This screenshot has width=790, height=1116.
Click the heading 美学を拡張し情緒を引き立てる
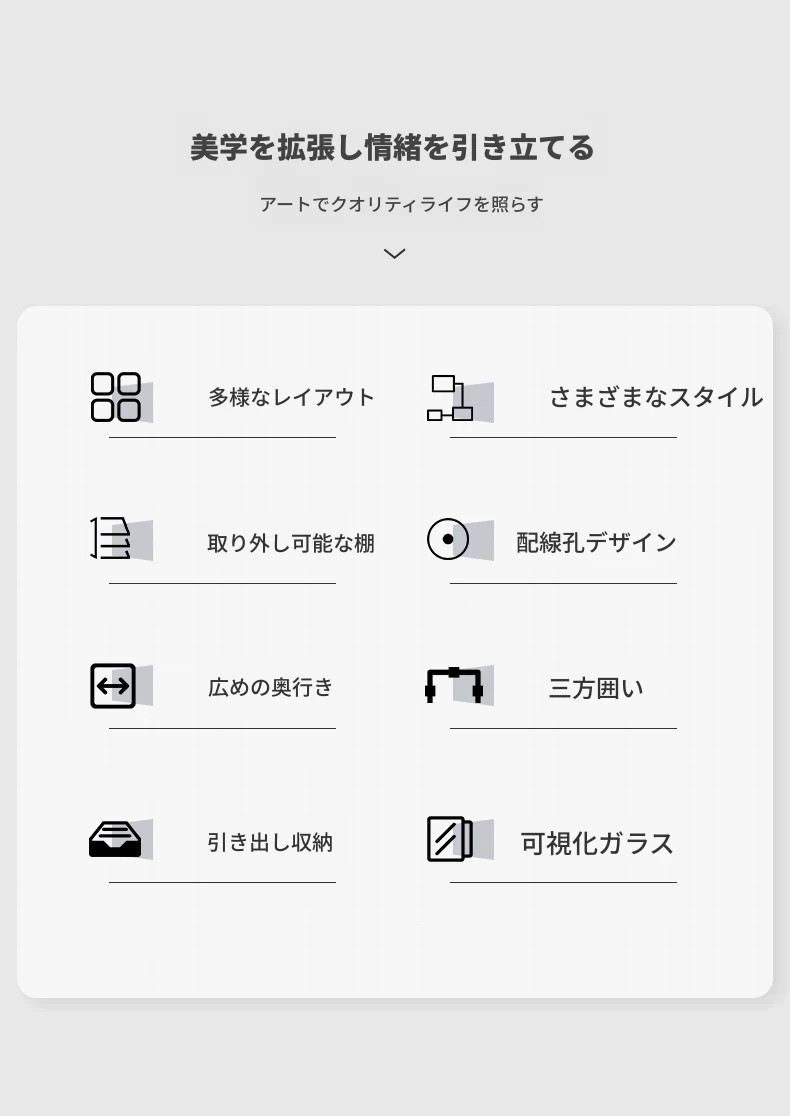(x=393, y=148)
